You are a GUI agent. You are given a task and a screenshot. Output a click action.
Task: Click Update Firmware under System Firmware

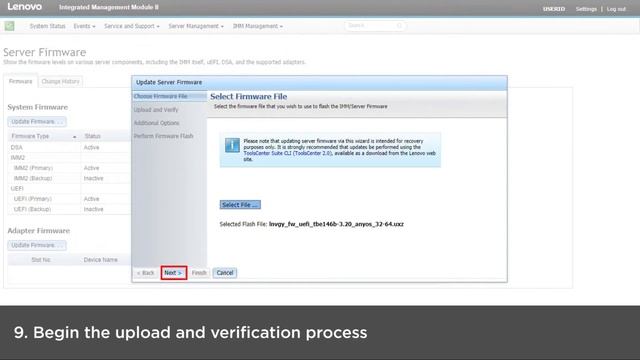[37, 122]
